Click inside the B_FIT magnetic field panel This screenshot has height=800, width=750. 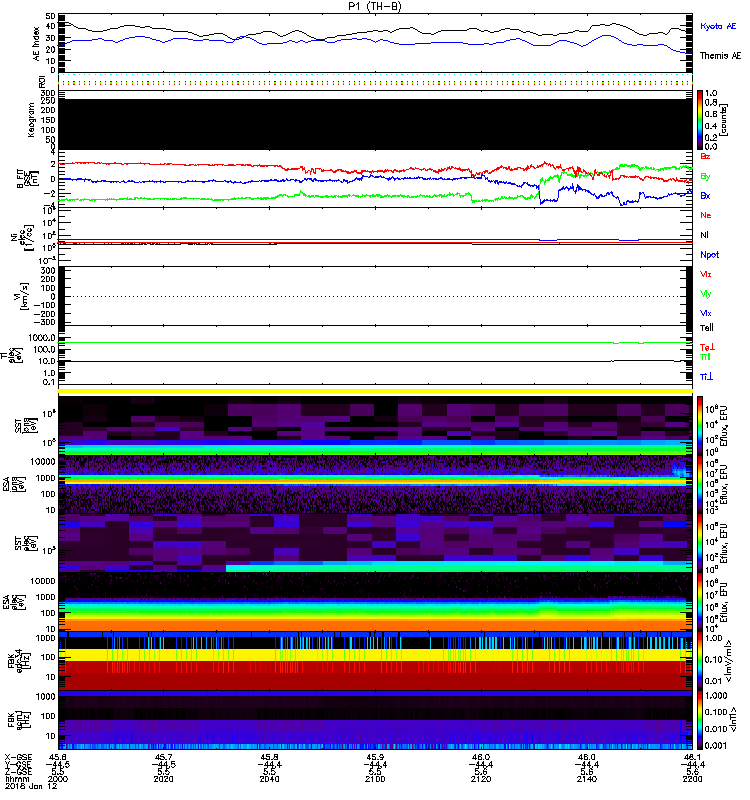click(375, 179)
